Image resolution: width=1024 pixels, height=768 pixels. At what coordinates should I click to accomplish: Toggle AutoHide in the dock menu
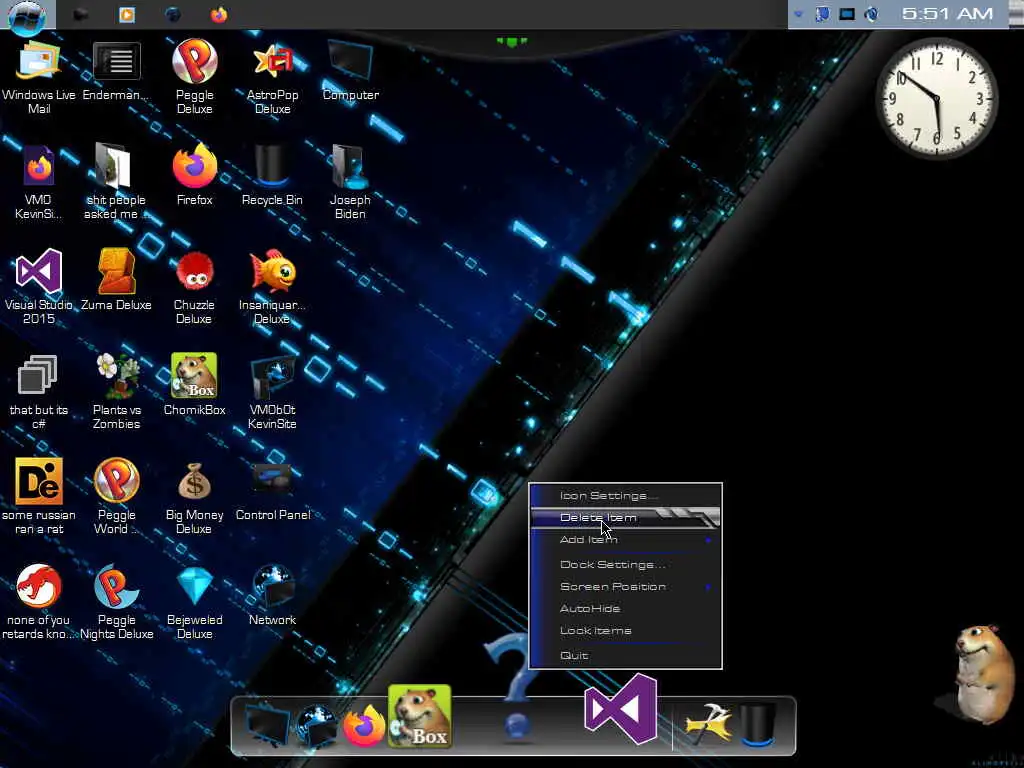coord(625,608)
